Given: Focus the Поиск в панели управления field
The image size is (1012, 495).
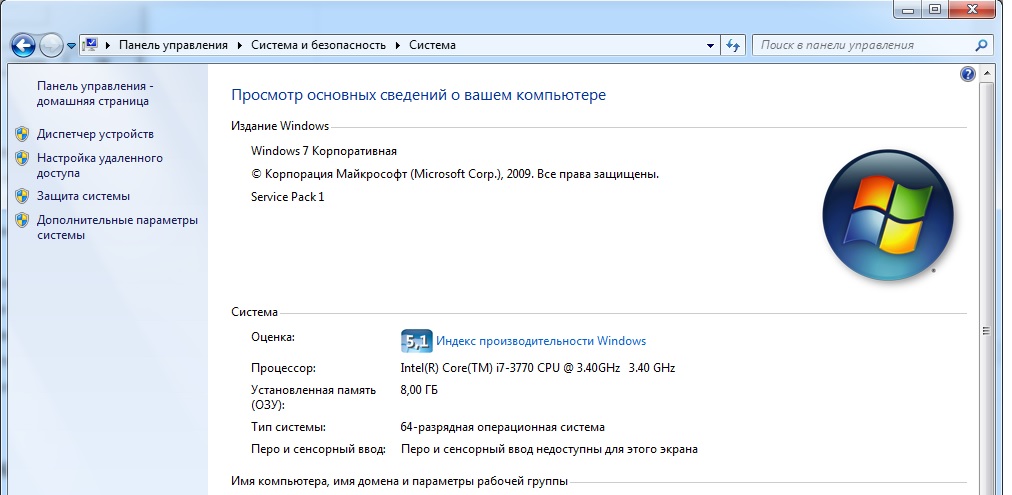Looking at the screenshot, I should [860, 45].
